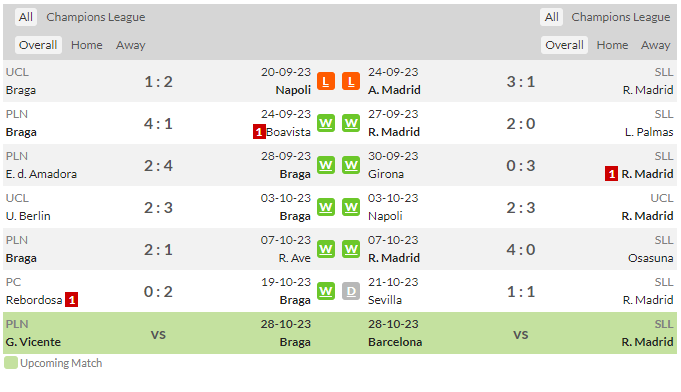Click the red card badge near R. Madrid at Girona

click(x=612, y=174)
